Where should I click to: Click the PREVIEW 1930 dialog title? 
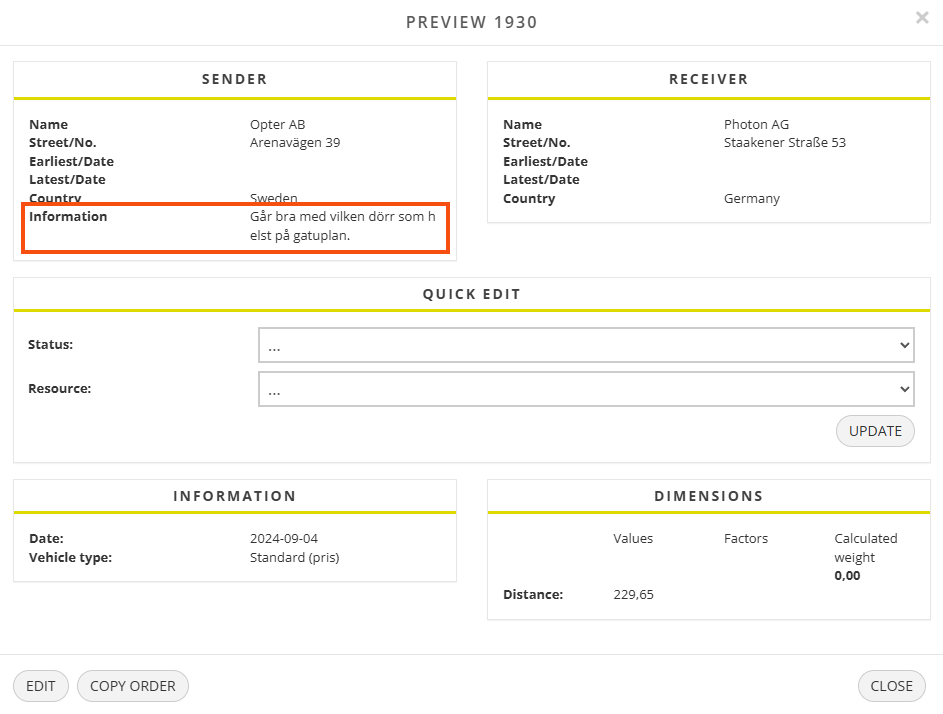click(x=471, y=22)
